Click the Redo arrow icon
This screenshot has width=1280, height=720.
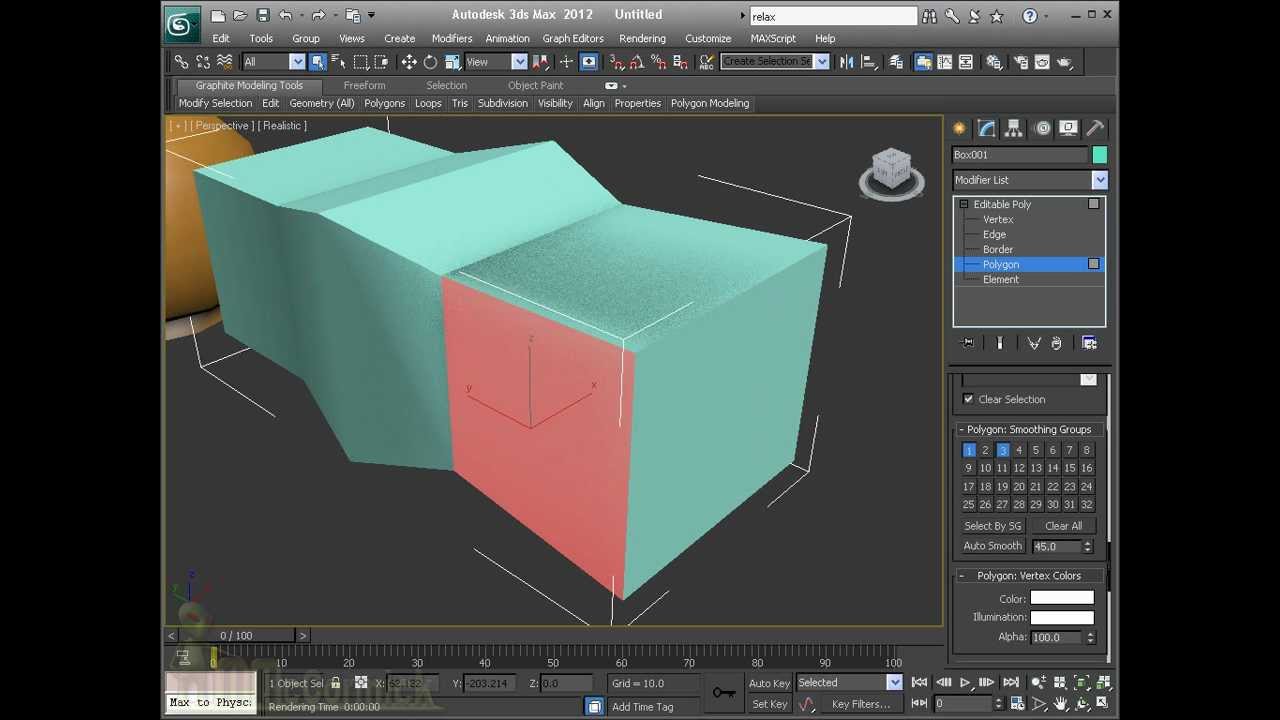point(318,15)
